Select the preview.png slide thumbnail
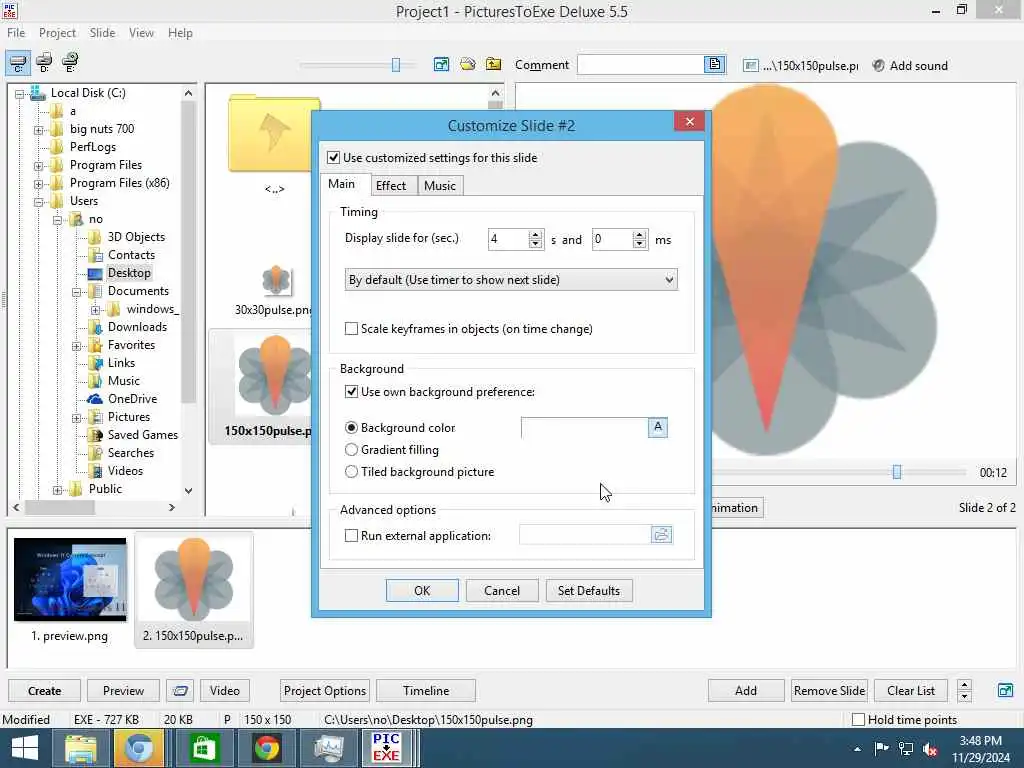This screenshot has width=1024, height=768. 70,579
